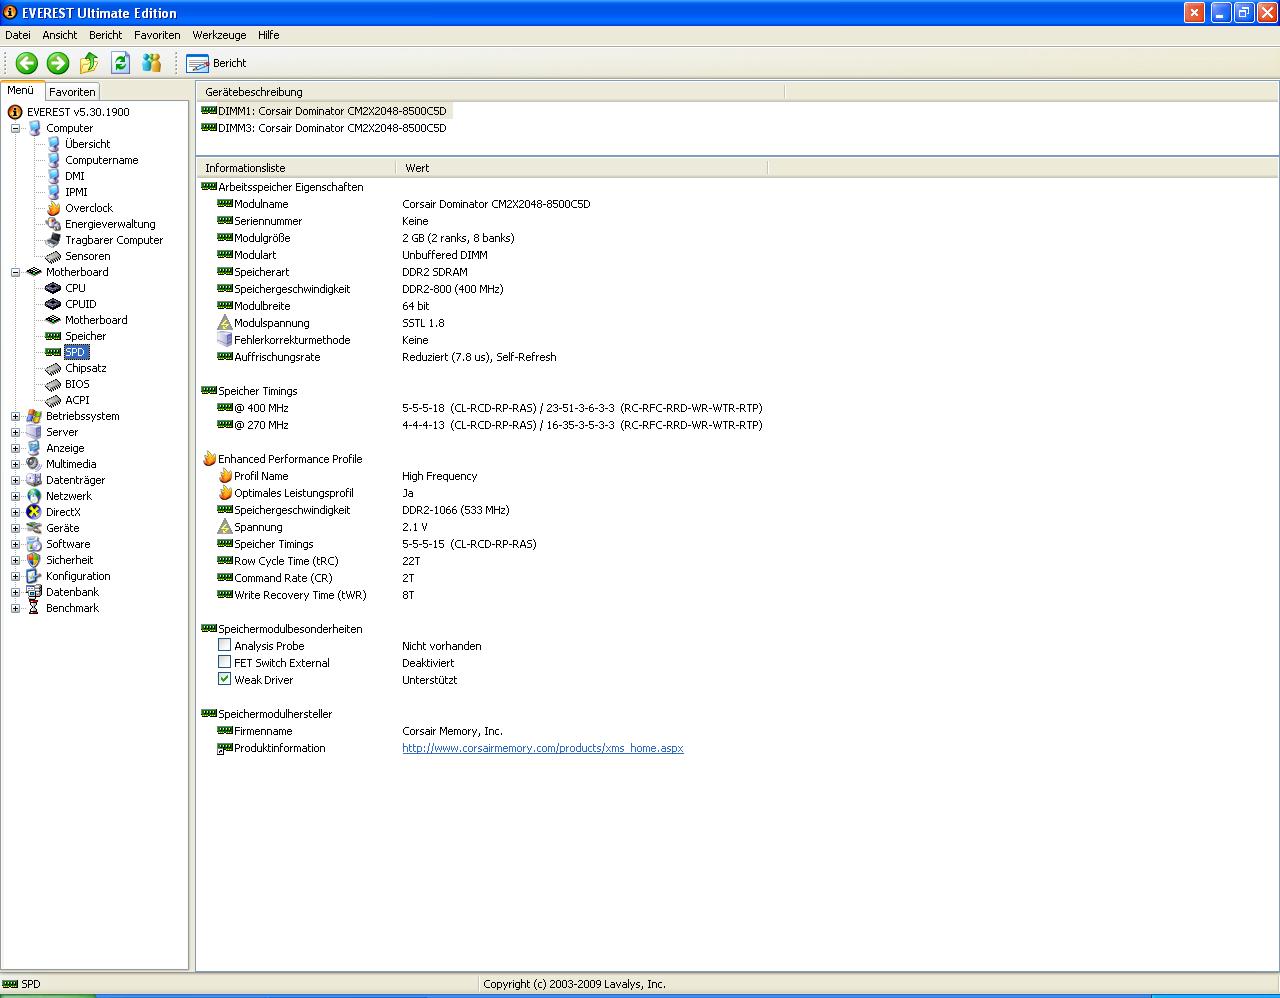Click the Spannung value 2.1 V
The height and width of the screenshot is (998, 1280).
tap(415, 527)
